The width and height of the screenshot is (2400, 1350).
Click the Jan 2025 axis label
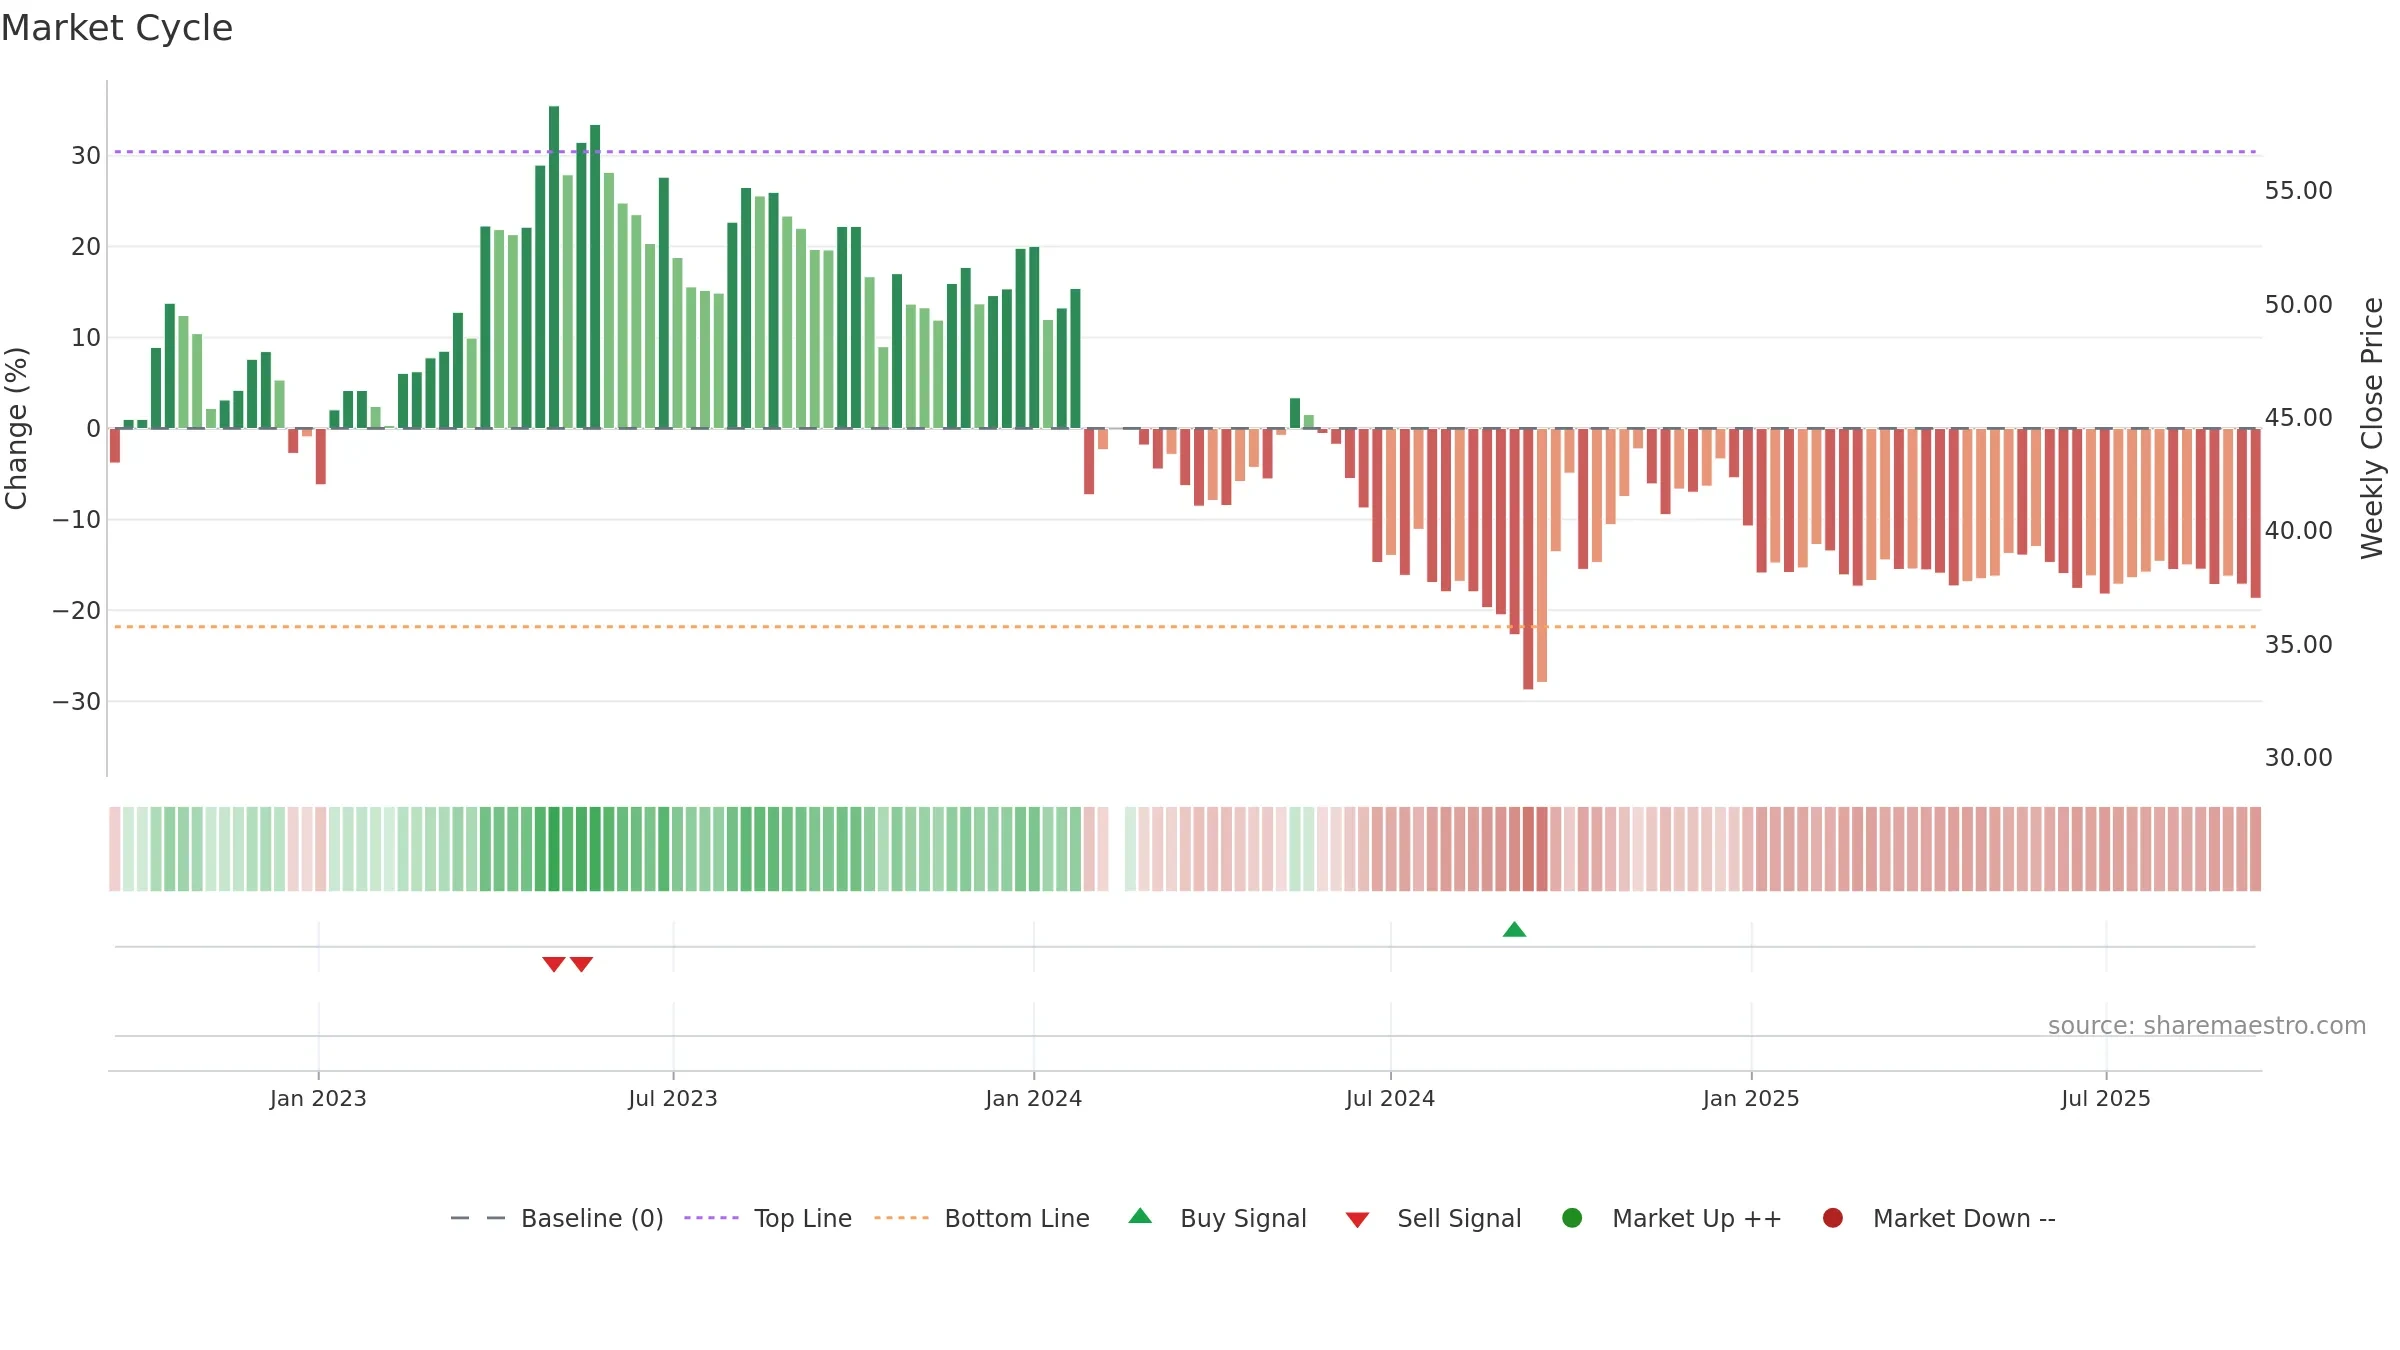pos(1751,1098)
